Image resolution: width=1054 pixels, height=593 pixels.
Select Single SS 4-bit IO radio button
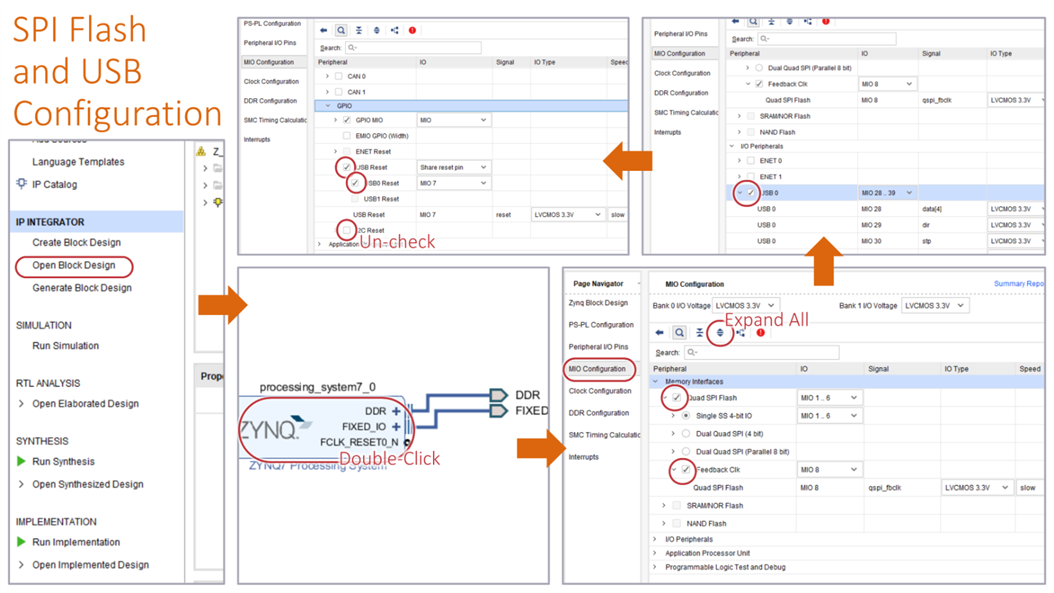pos(686,416)
